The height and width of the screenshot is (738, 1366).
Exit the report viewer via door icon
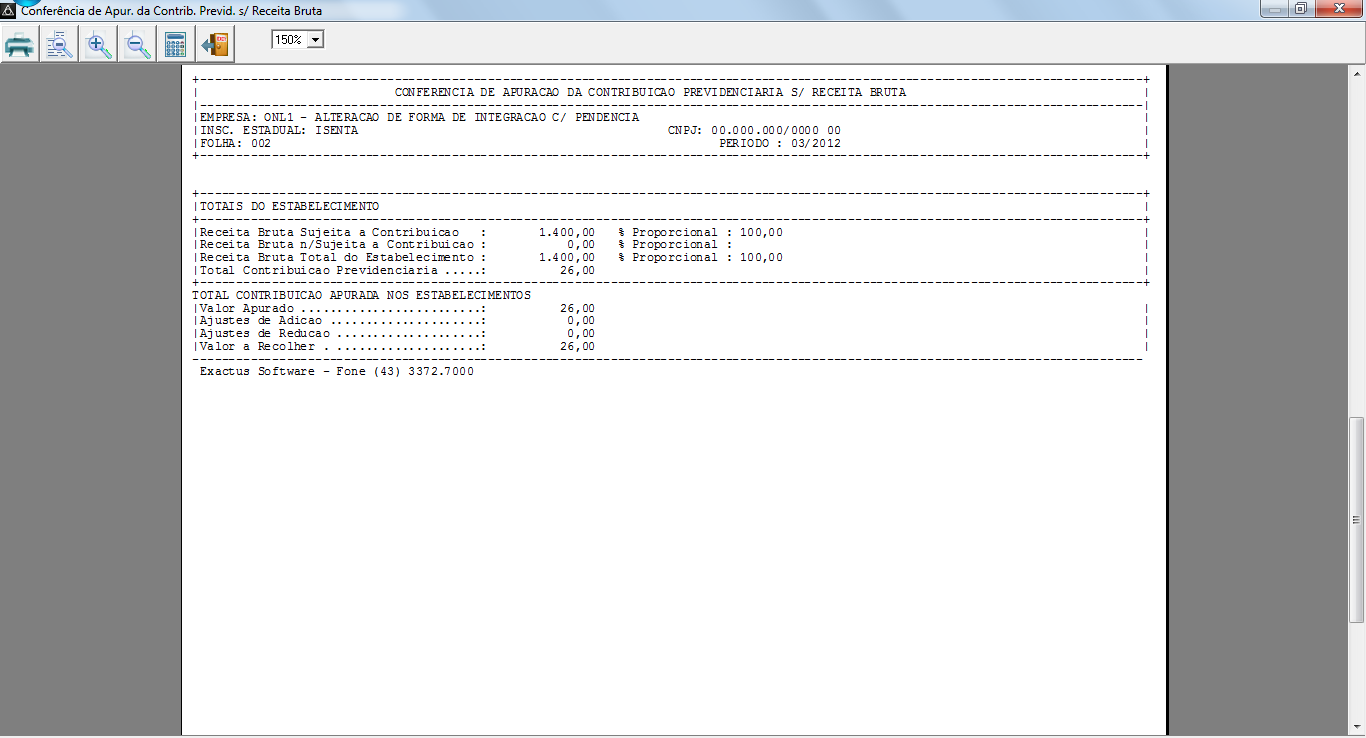[215, 44]
